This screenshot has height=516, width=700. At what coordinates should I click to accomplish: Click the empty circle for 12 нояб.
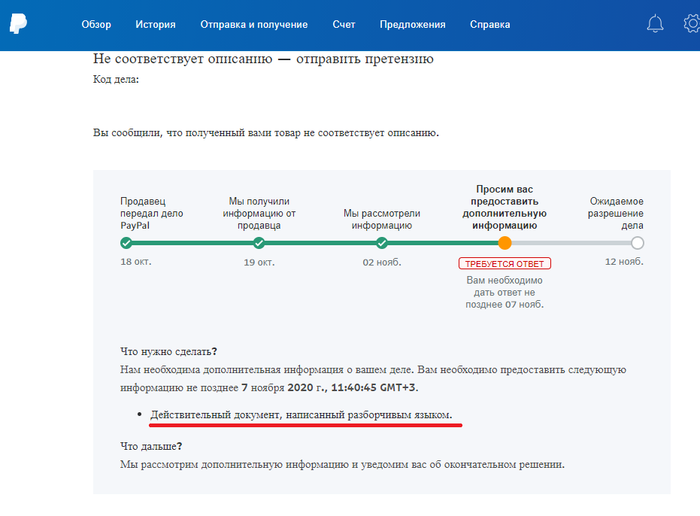[638, 243]
